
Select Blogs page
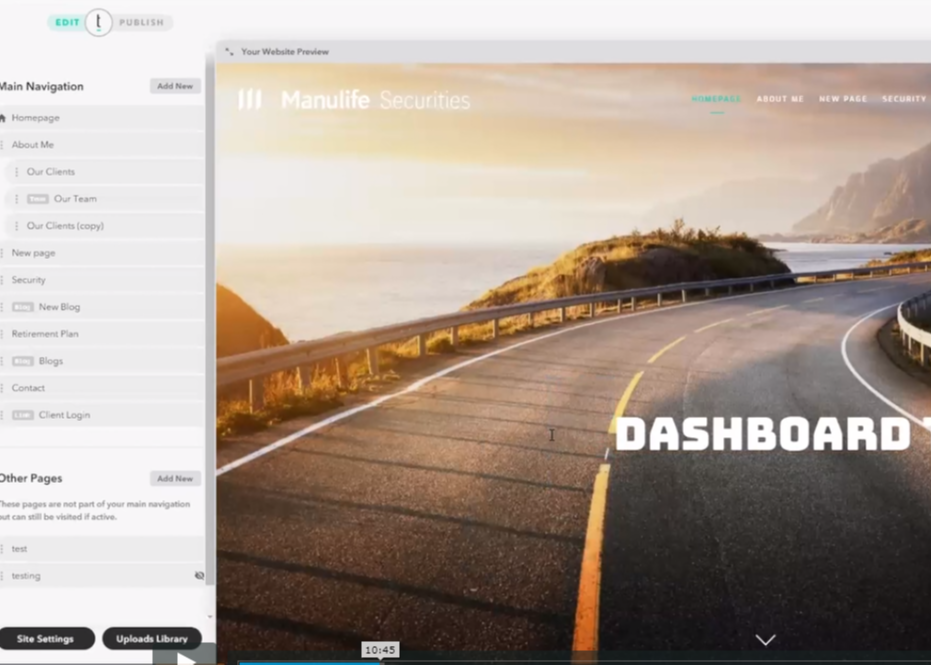102,361
